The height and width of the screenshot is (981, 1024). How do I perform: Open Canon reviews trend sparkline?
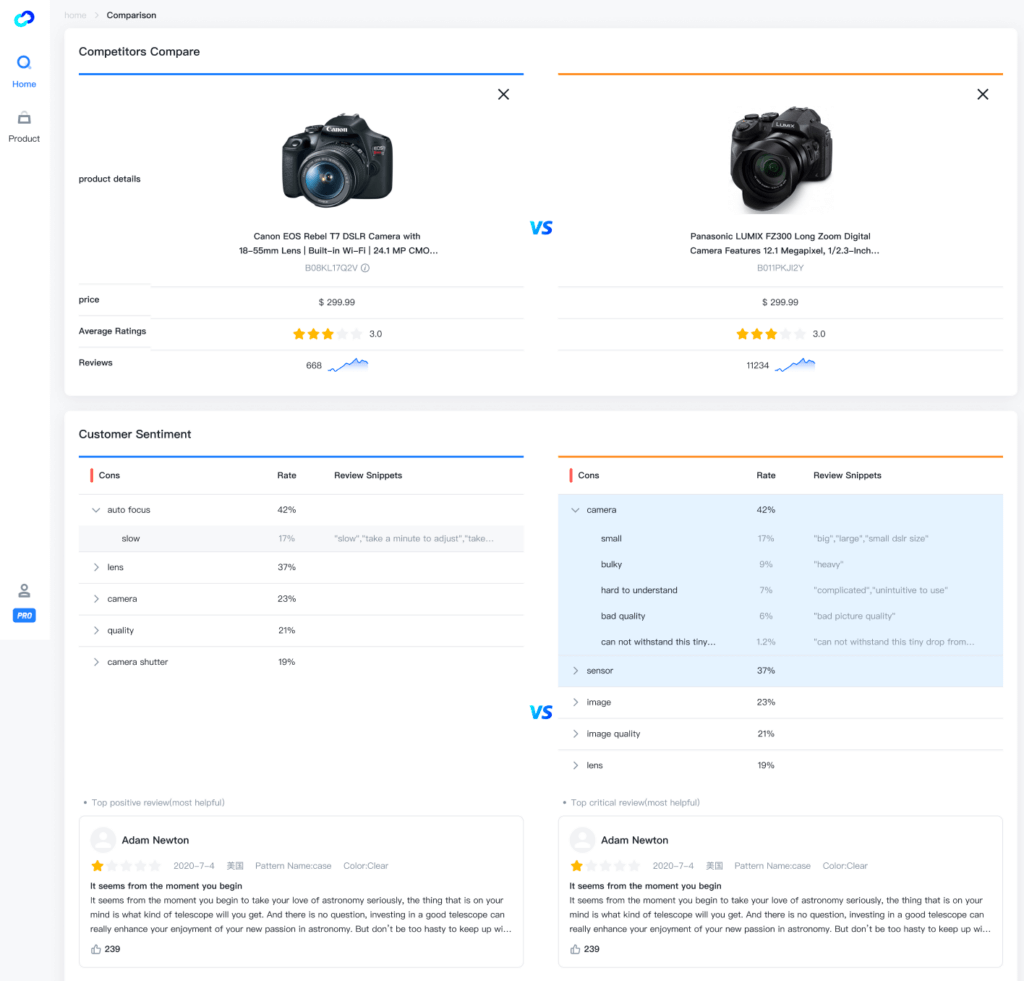[348, 364]
